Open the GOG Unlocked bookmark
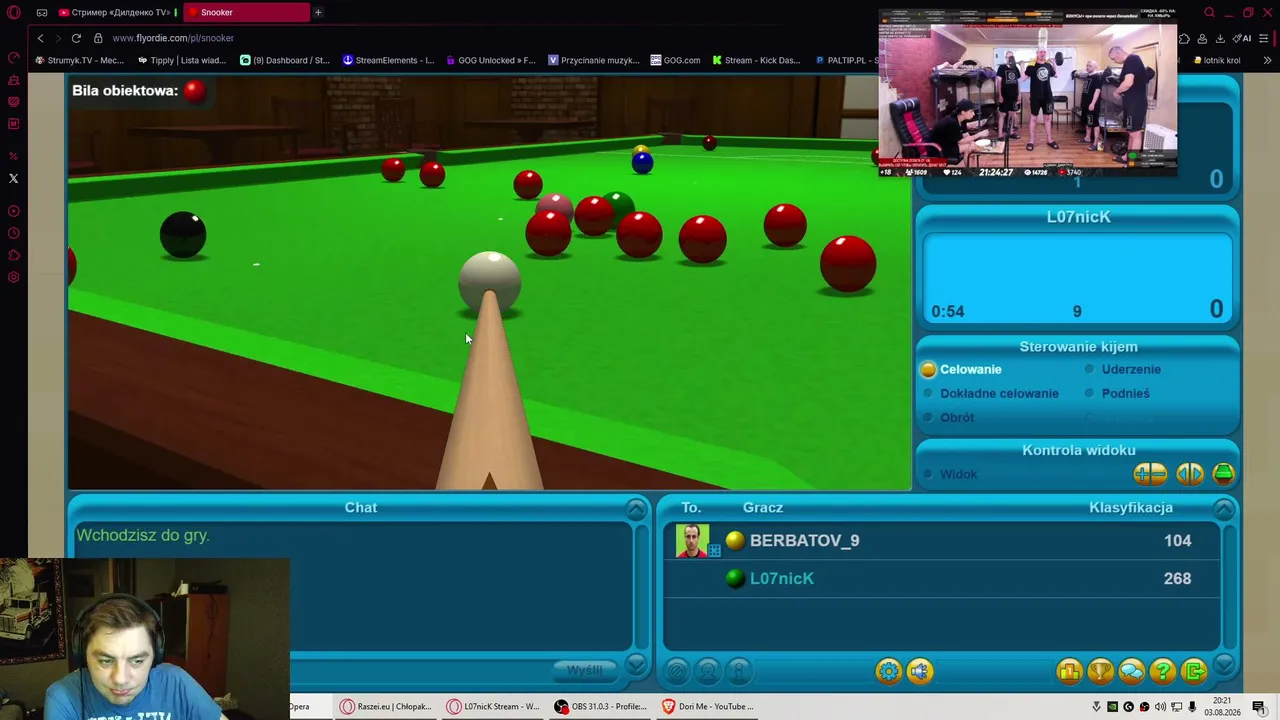This screenshot has width=1280, height=720. coord(490,60)
